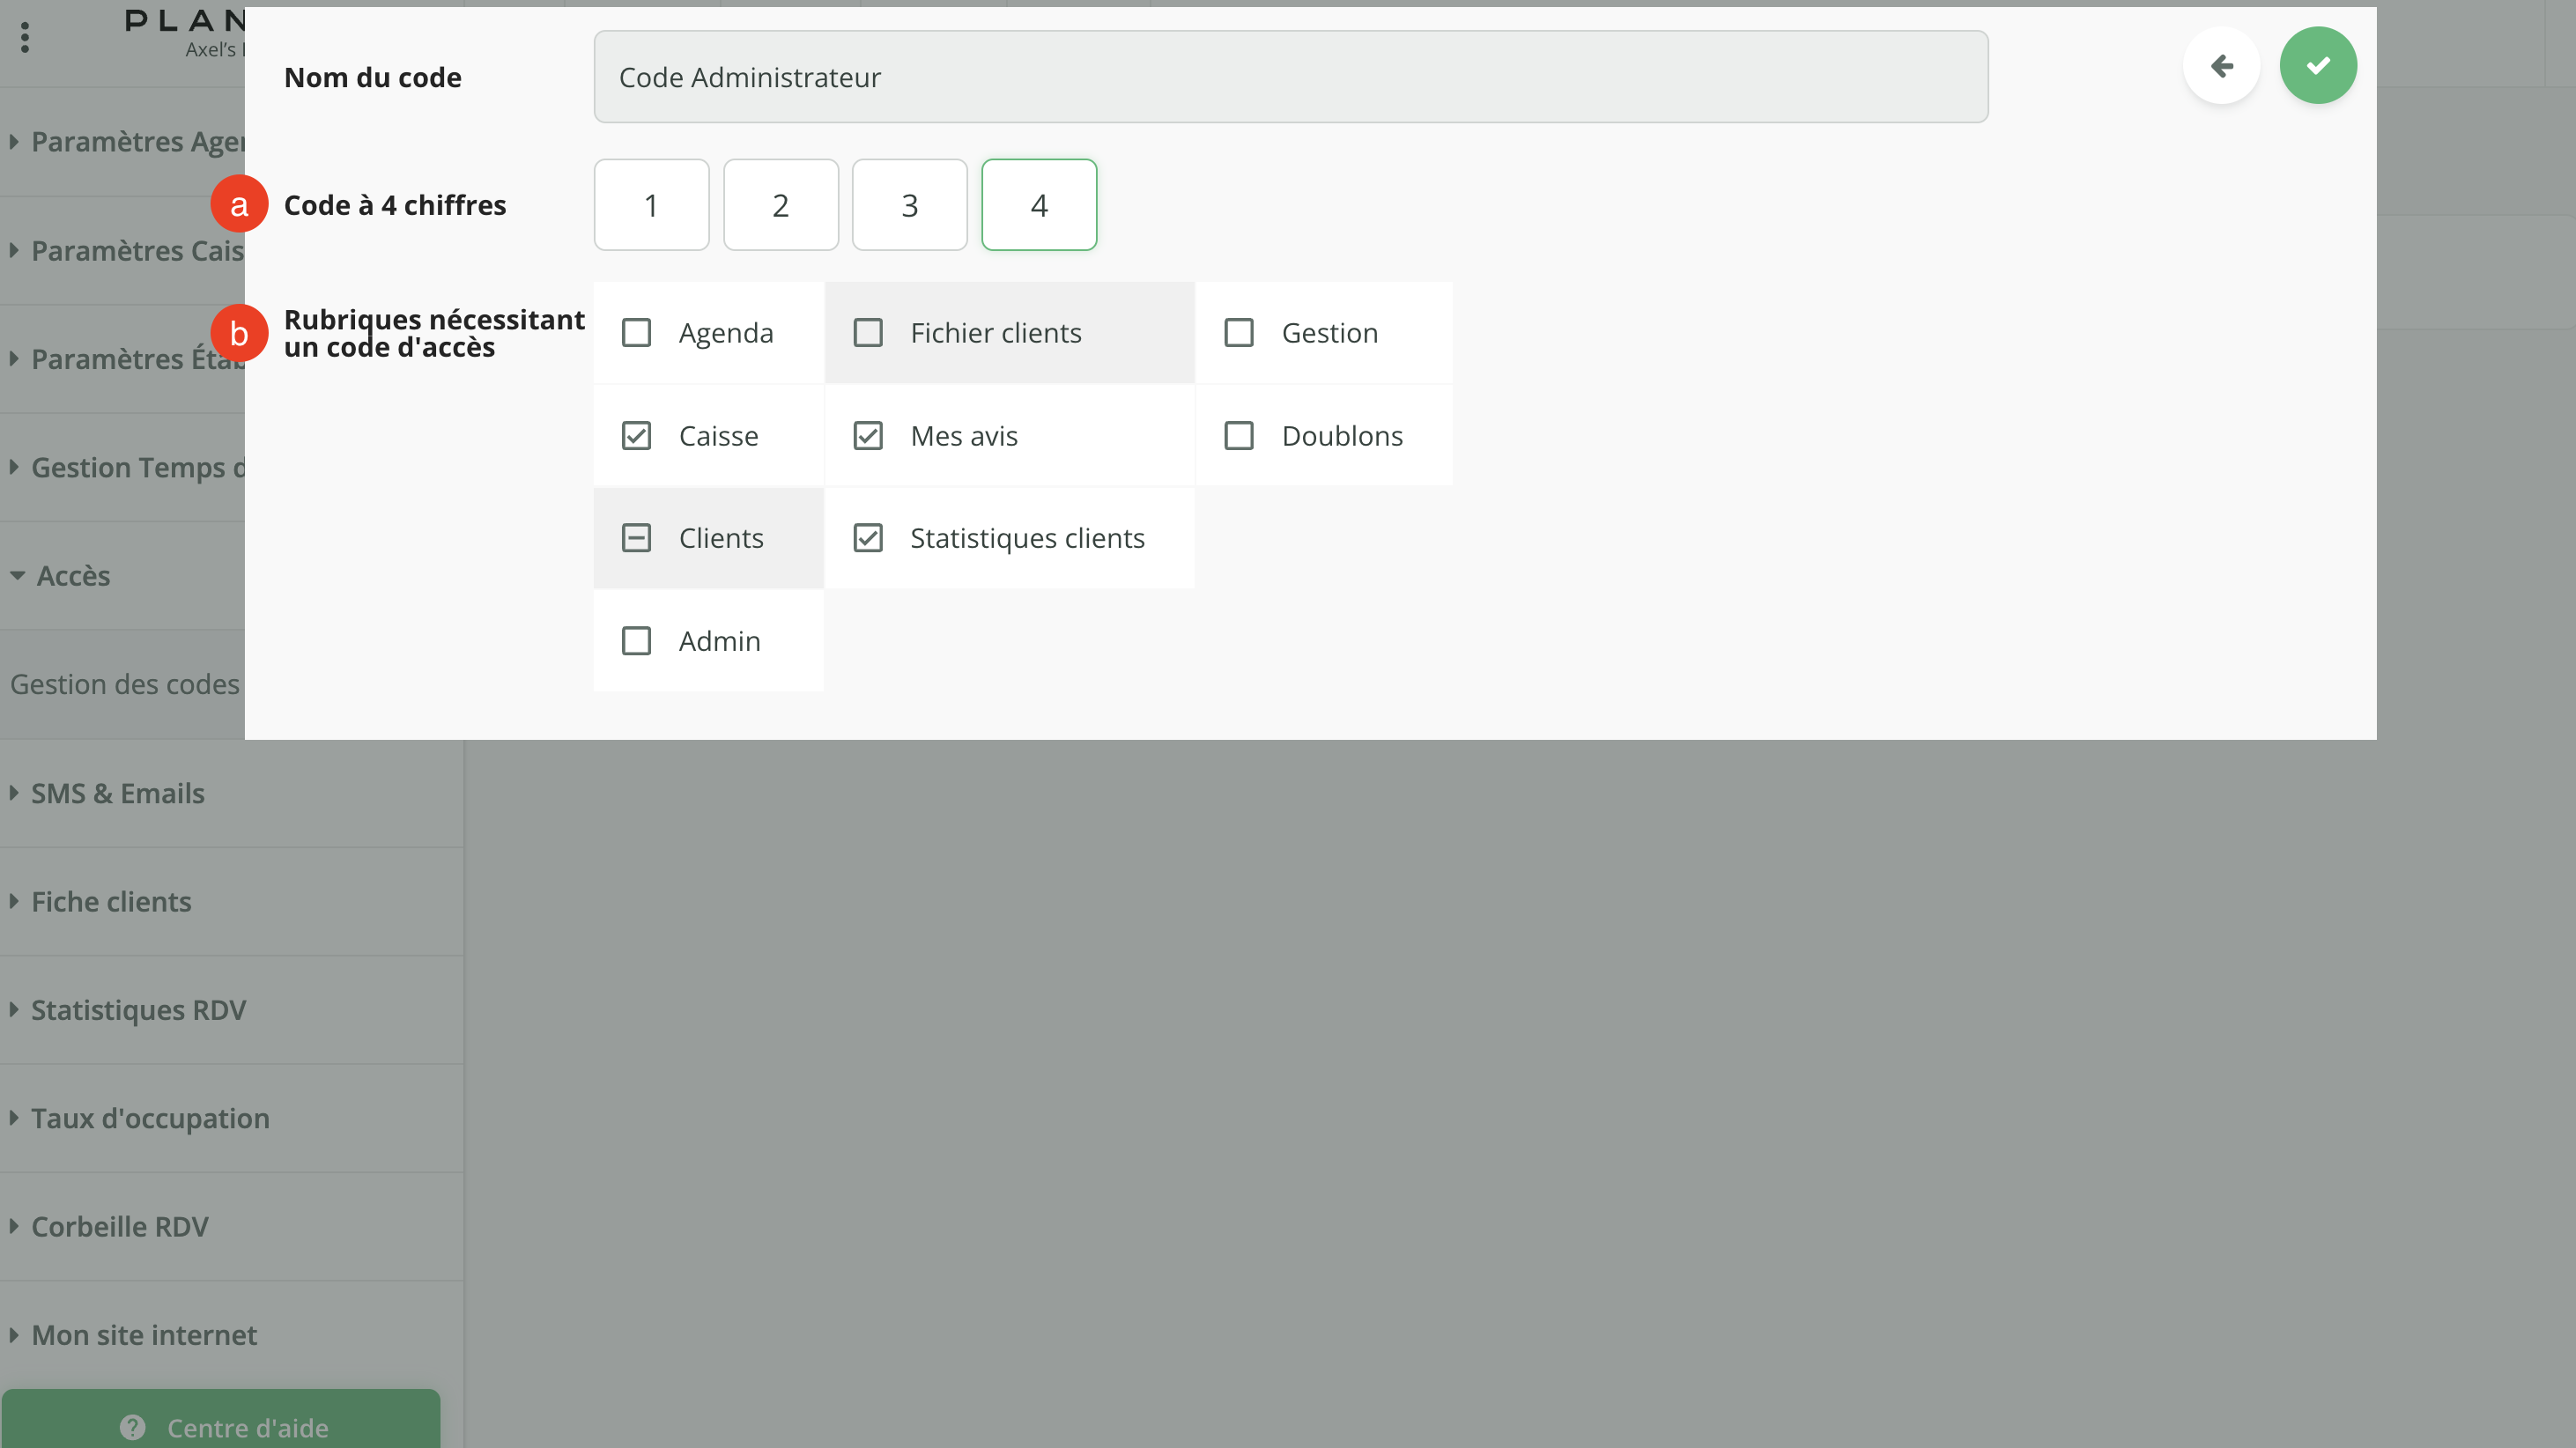Click the Centre d'aide question mark icon

coord(133,1427)
